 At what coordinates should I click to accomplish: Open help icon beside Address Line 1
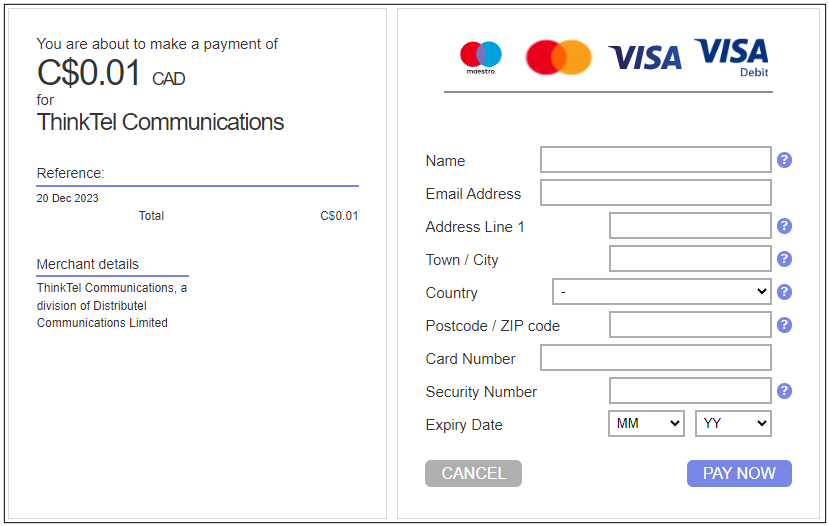tap(785, 226)
